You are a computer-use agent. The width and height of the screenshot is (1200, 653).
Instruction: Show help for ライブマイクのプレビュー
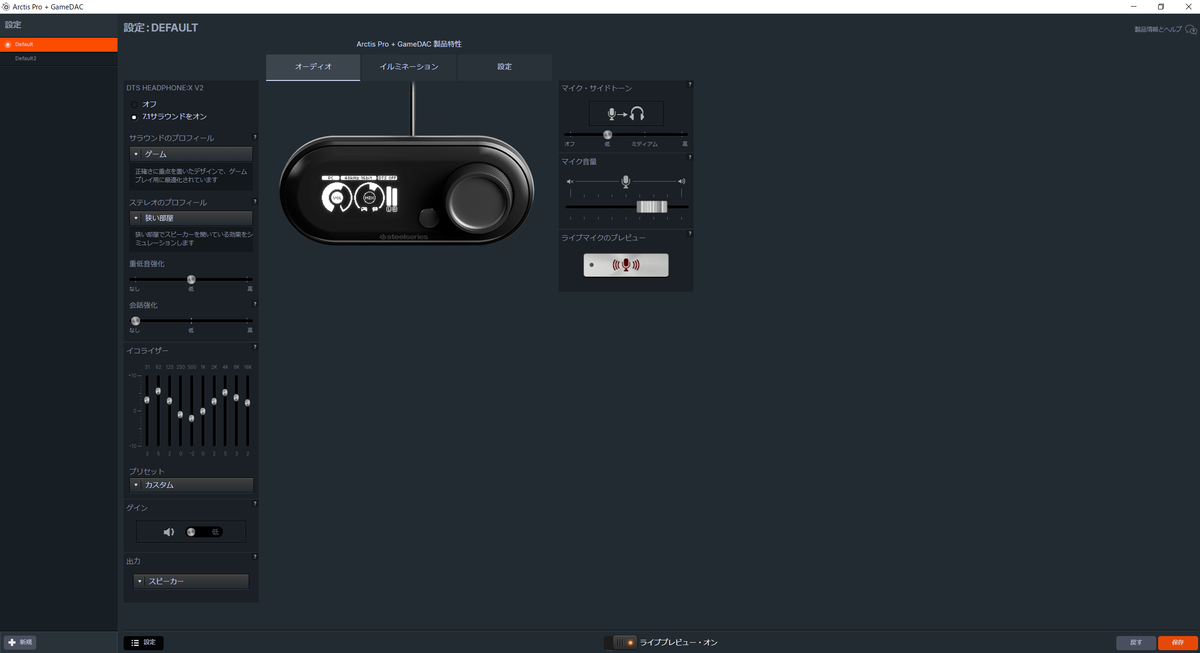pyautogui.click(x=690, y=236)
